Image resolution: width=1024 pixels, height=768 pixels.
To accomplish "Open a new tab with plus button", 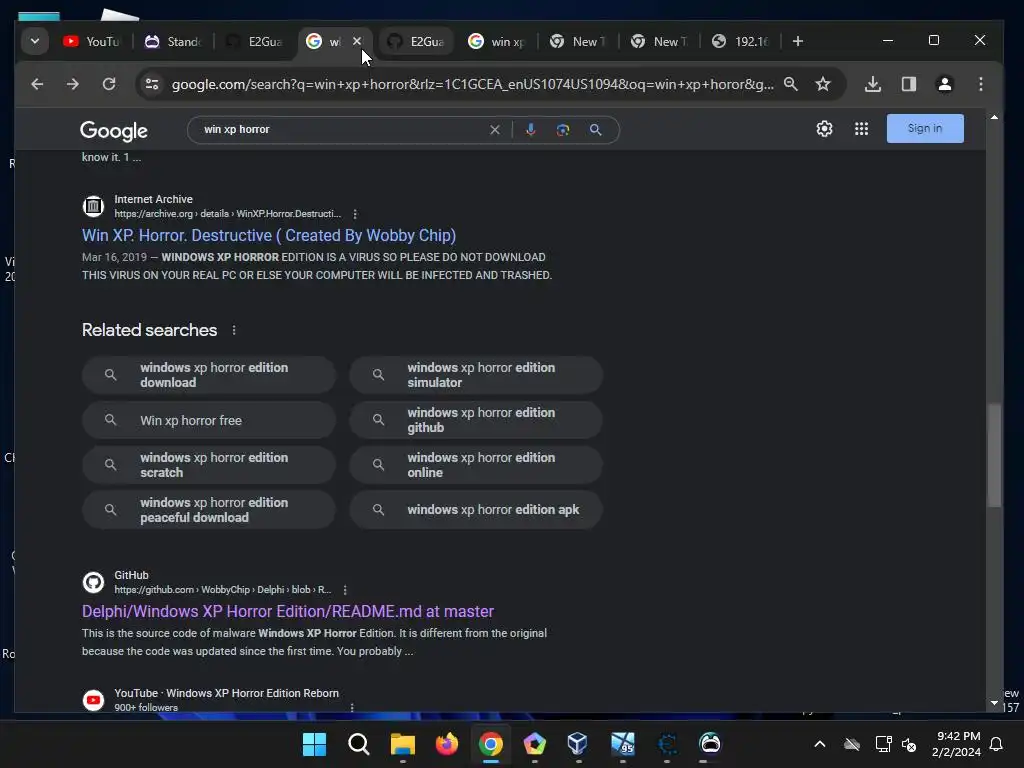I will (x=797, y=41).
